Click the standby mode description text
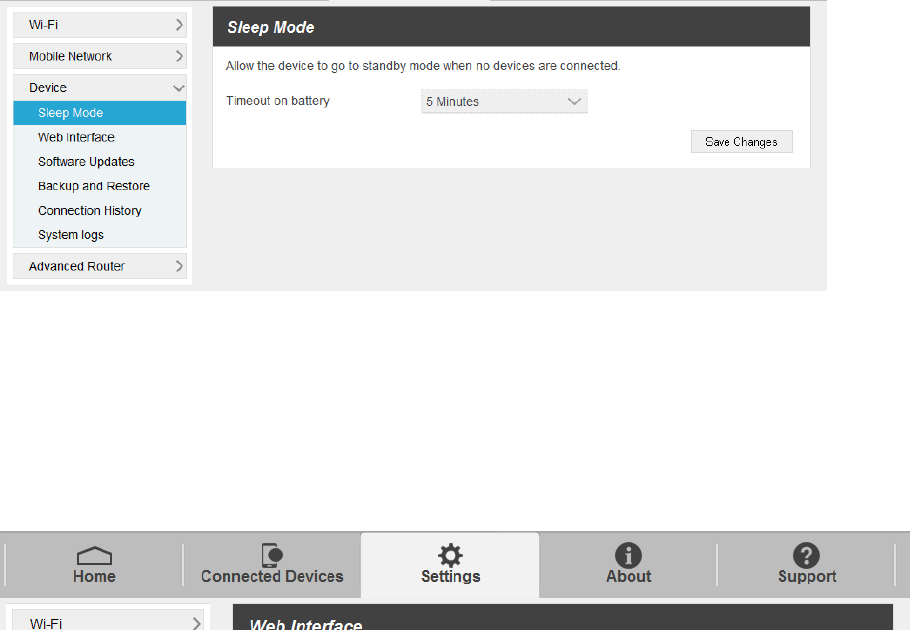Screen dimensions: 910x630 [x=422, y=66]
